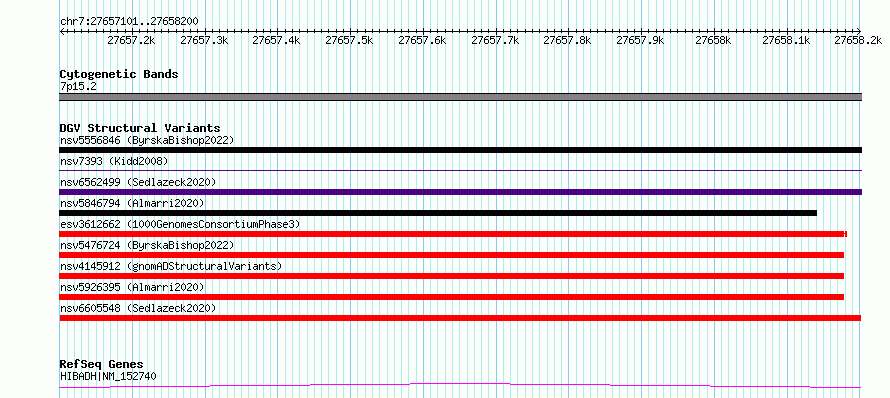Click the chr7:27657101..27658200 region label
Image resolution: width=890 pixels, height=398 pixels.
point(129,21)
